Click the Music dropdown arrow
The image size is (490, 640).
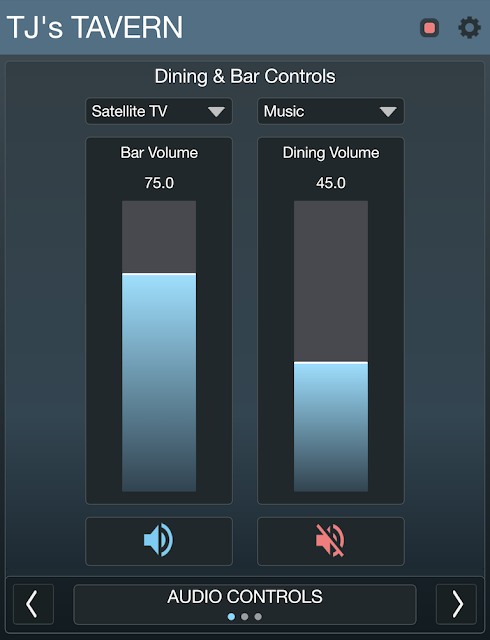(x=388, y=111)
